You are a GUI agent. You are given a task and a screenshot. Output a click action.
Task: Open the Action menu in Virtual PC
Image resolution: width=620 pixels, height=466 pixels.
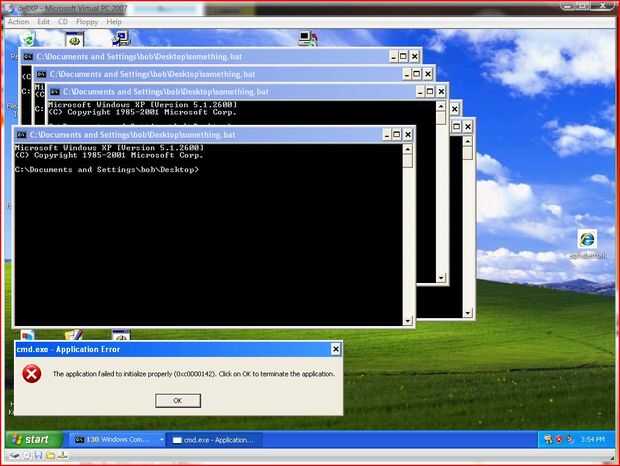pyautogui.click(x=19, y=22)
